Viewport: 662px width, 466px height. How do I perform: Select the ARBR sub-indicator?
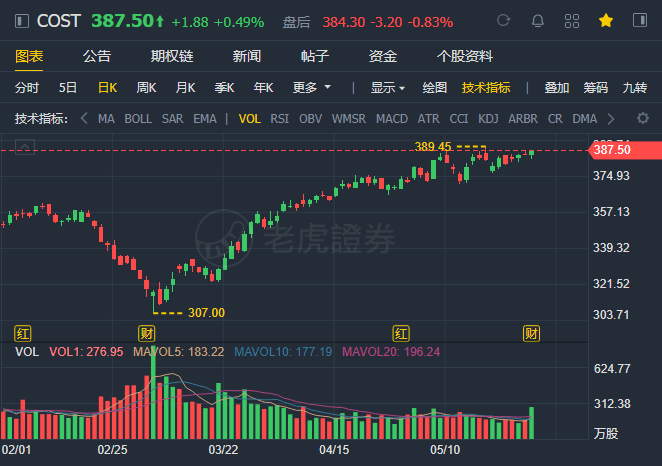(523, 119)
